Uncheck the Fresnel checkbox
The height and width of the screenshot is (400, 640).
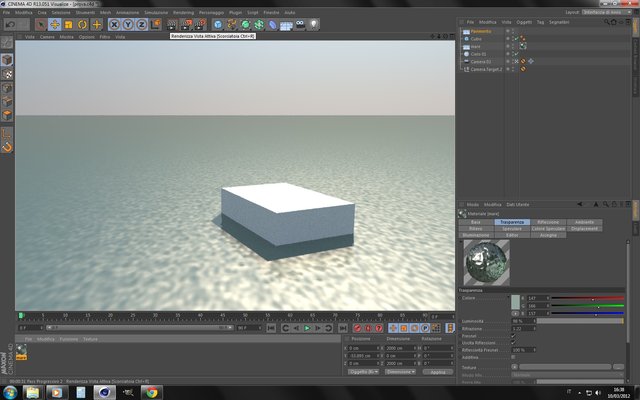tap(513, 336)
